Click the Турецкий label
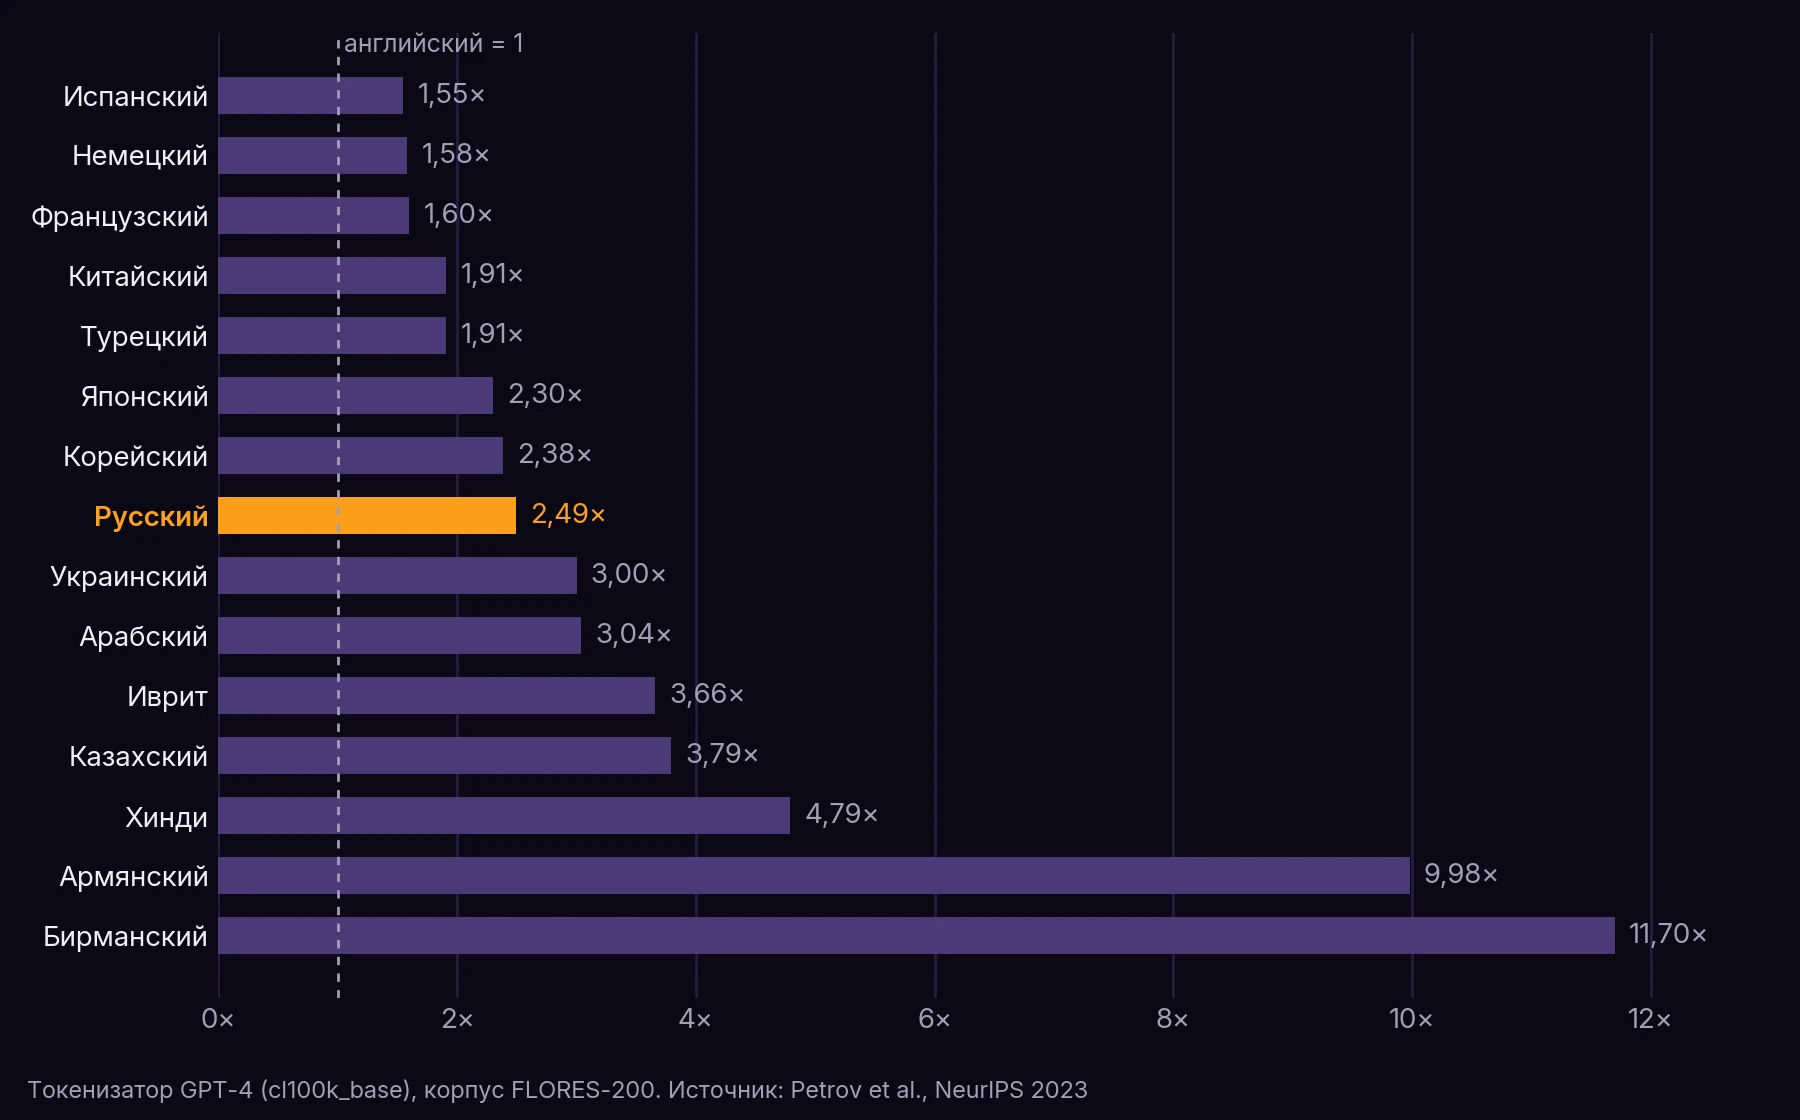Viewport: 1800px width, 1120px height. (x=144, y=336)
